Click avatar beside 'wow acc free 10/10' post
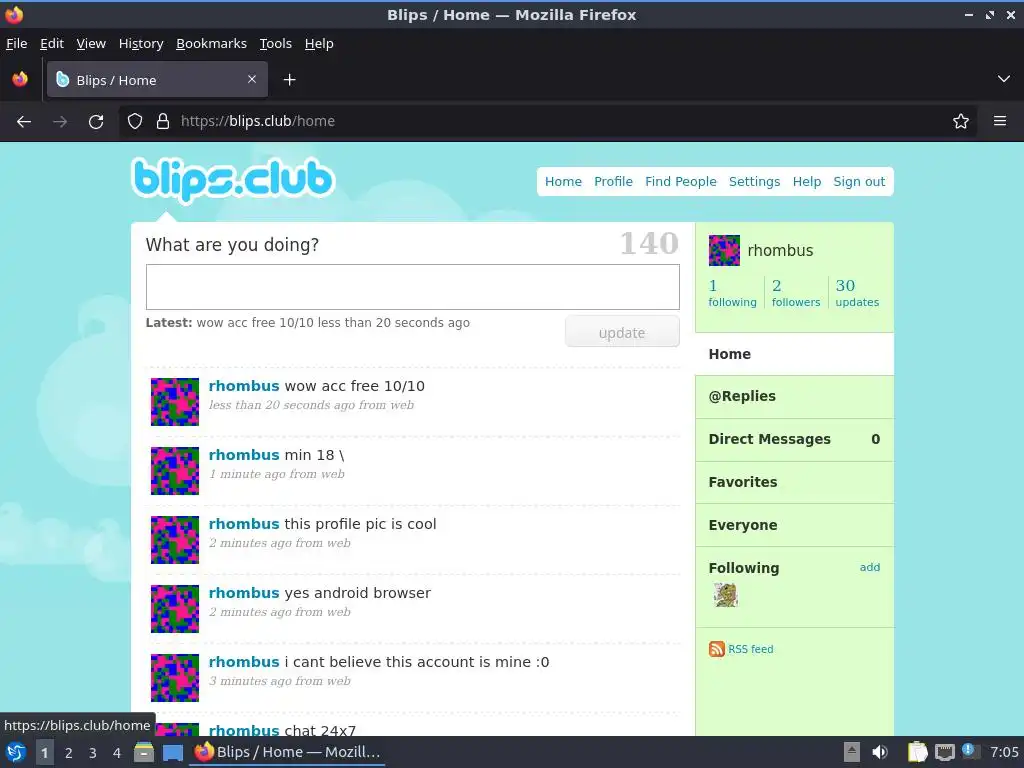 (x=175, y=402)
